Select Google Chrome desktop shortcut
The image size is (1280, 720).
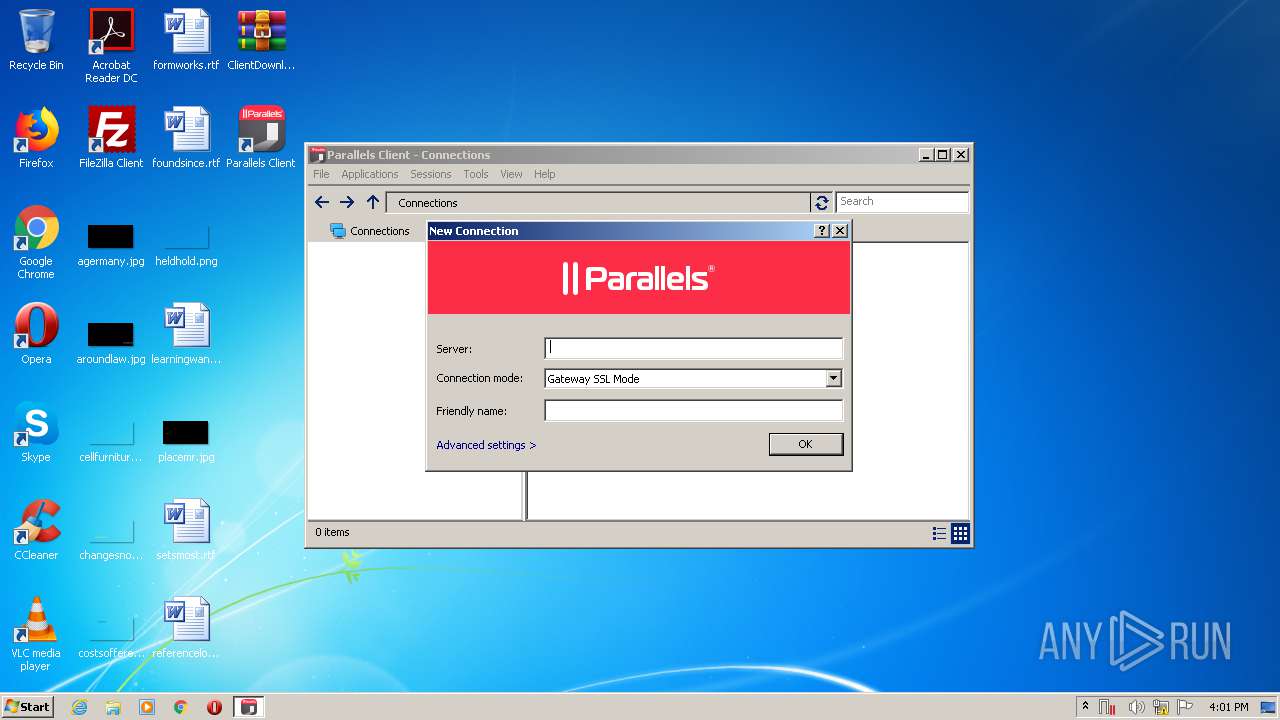pos(36,242)
